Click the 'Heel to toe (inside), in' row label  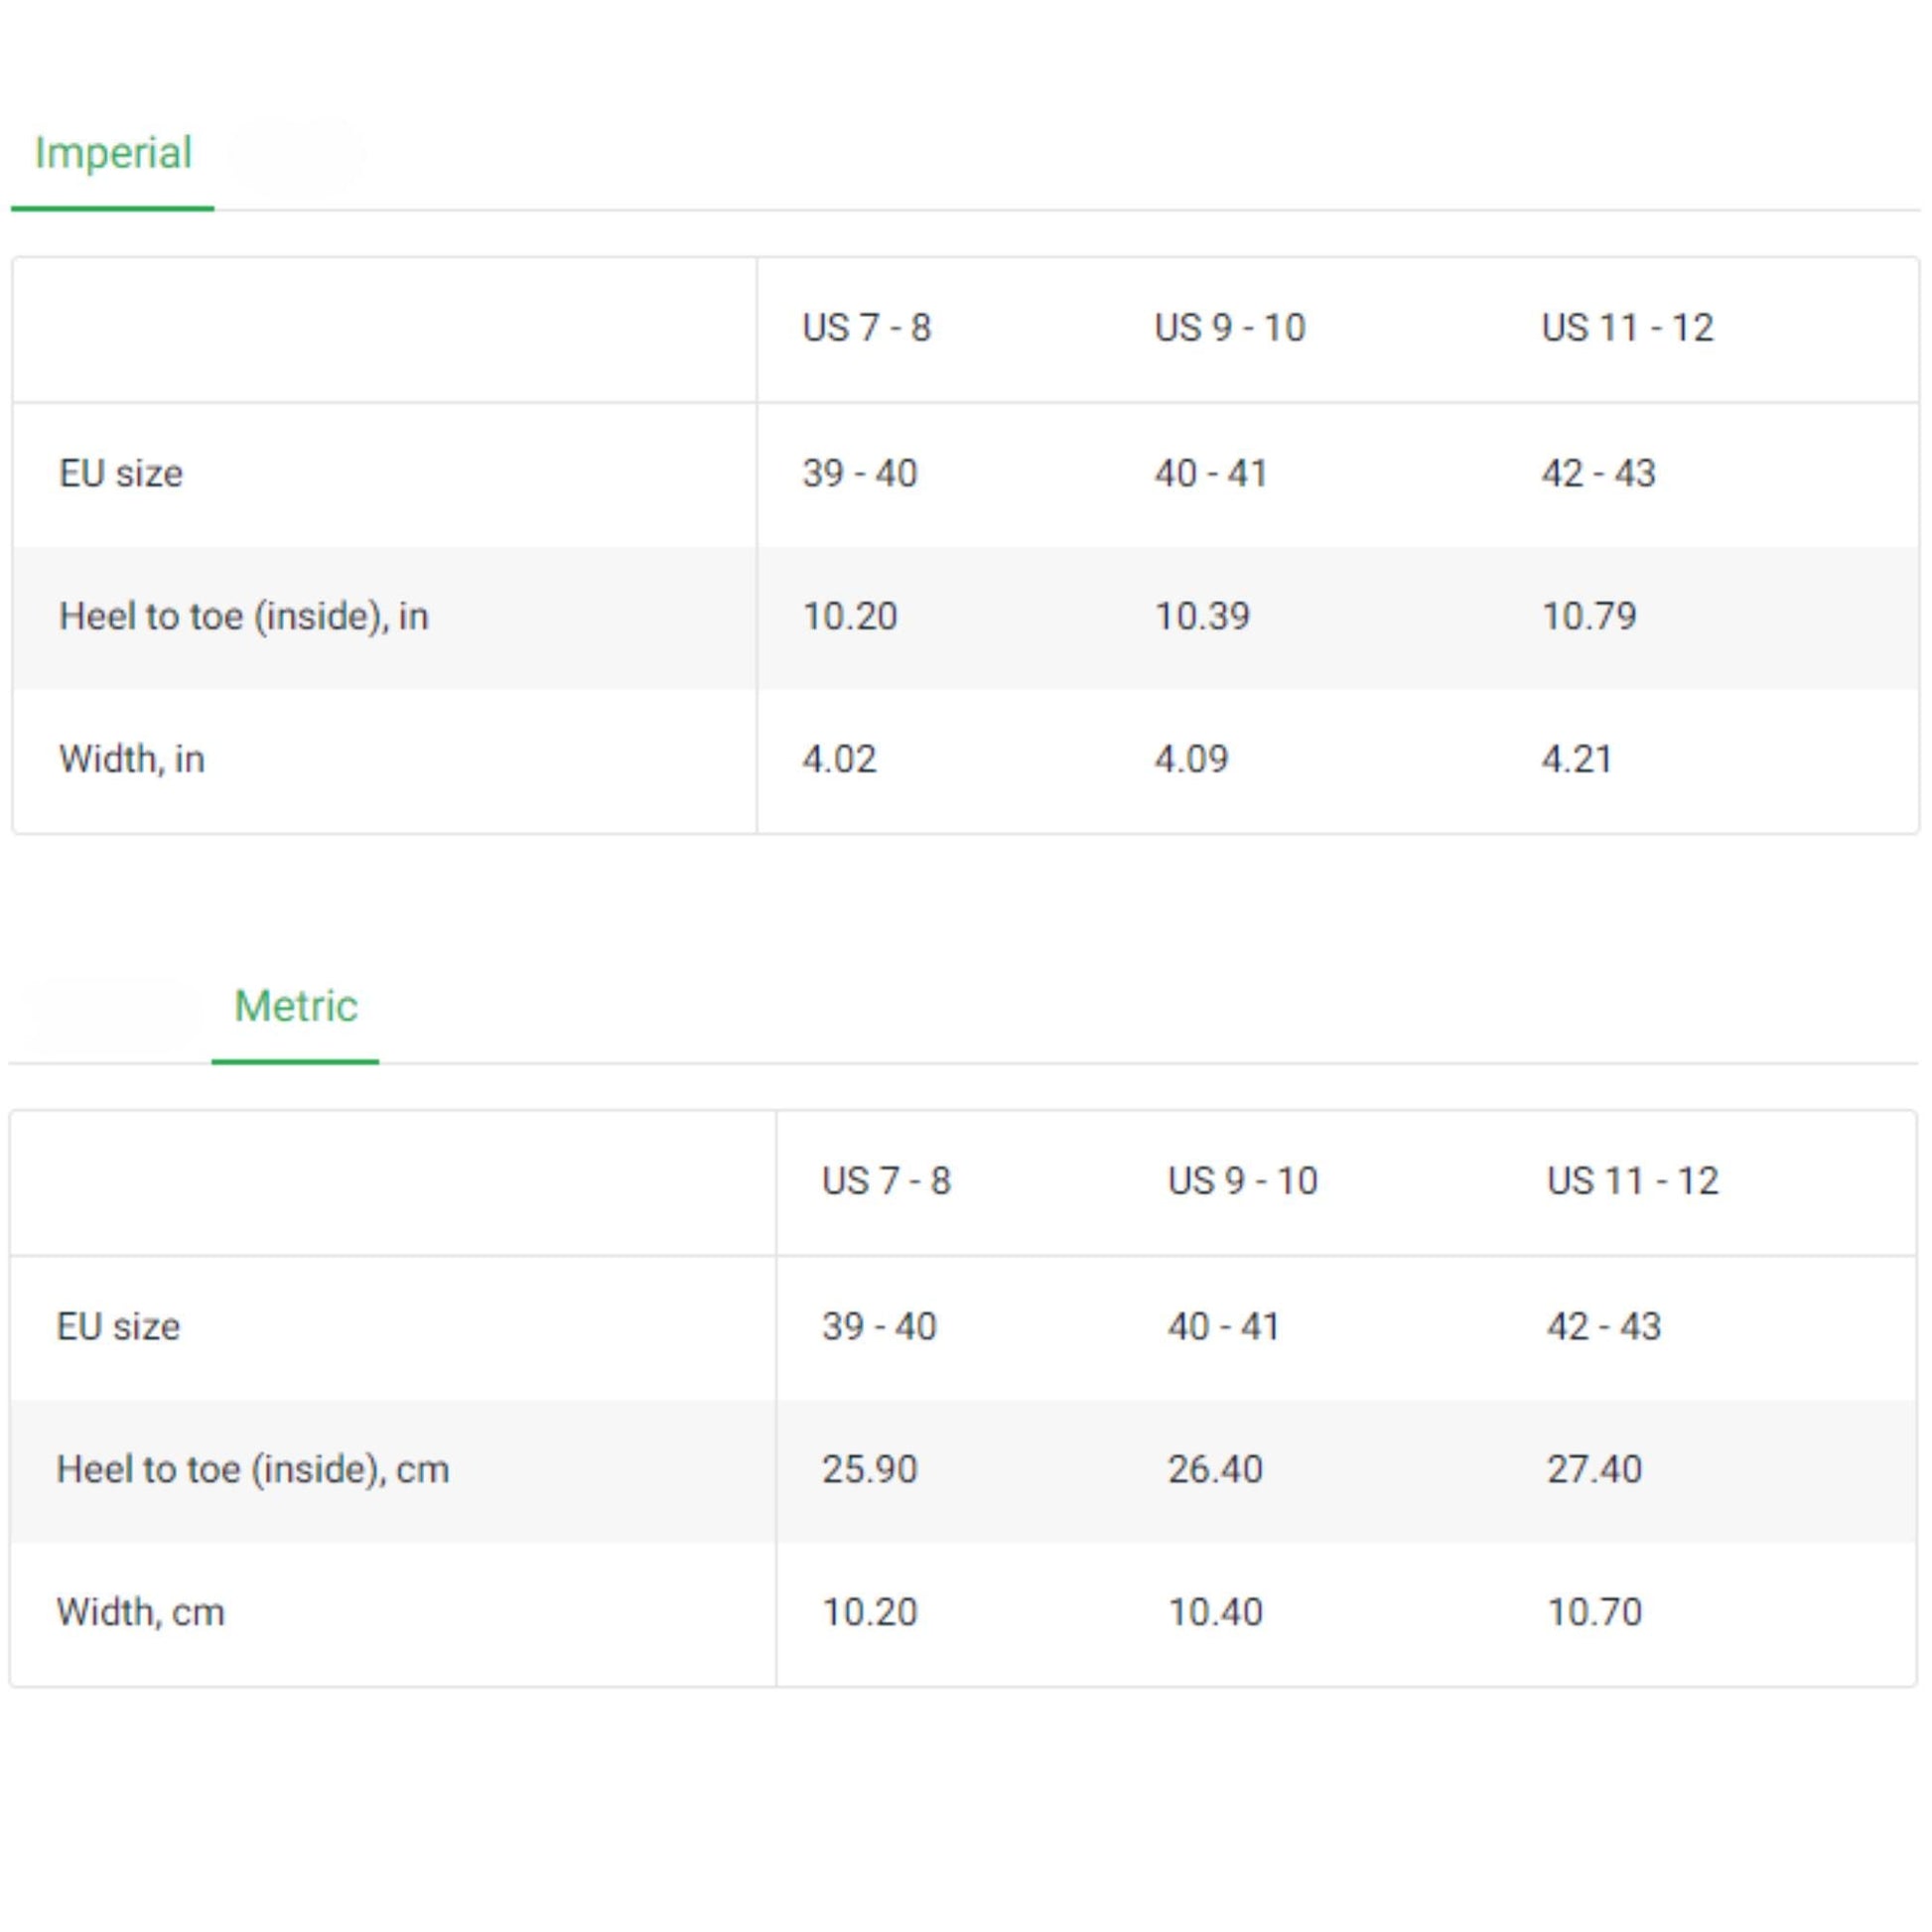pyautogui.click(x=243, y=617)
